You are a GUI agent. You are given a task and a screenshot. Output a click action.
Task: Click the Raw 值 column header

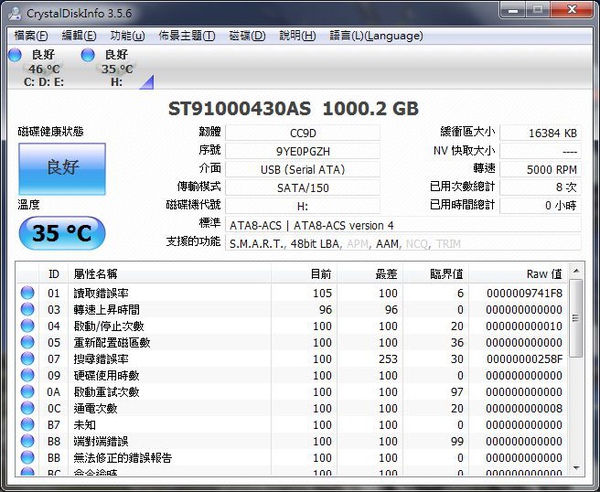point(518,274)
